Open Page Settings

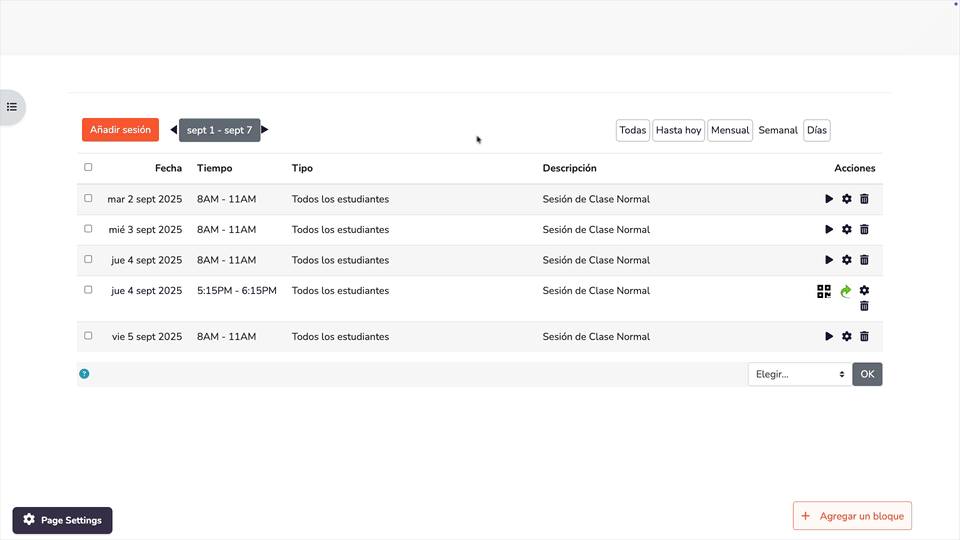click(x=62, y=520)
